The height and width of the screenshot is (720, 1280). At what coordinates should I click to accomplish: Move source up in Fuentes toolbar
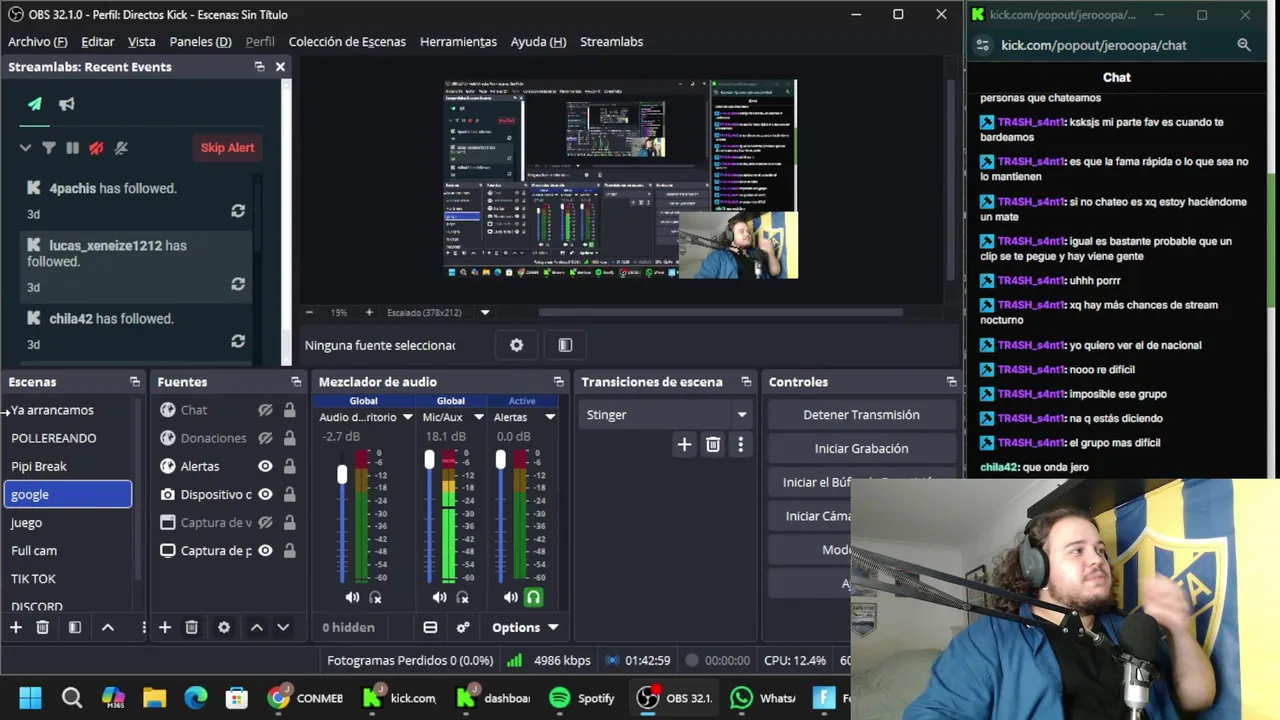pos(257,627)
